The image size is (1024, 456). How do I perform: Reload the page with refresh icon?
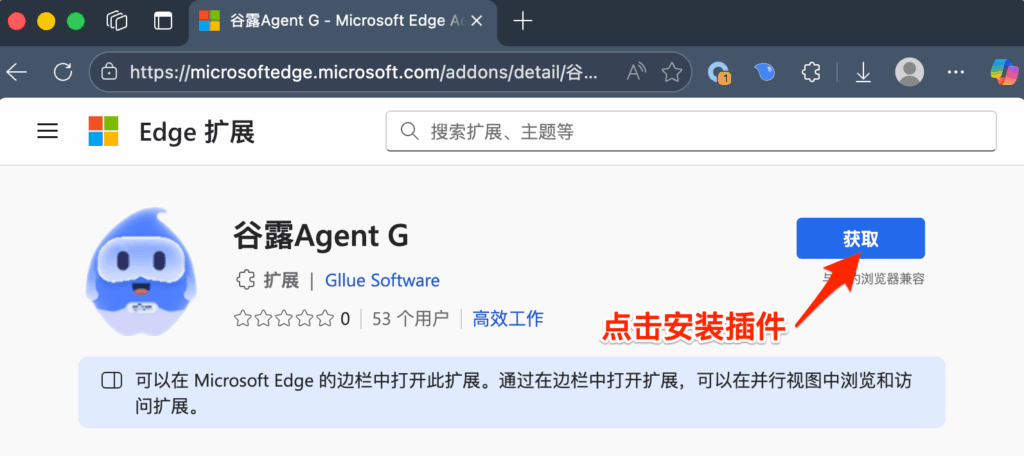63,72
